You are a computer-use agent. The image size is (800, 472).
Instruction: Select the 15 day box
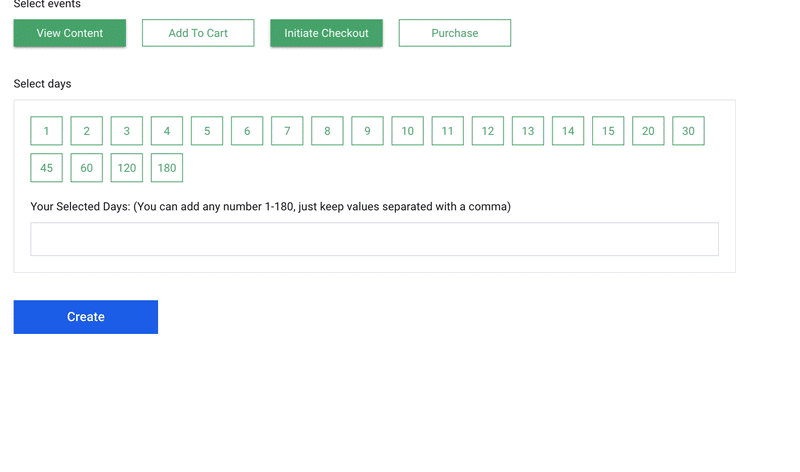(x=608, y=131)
